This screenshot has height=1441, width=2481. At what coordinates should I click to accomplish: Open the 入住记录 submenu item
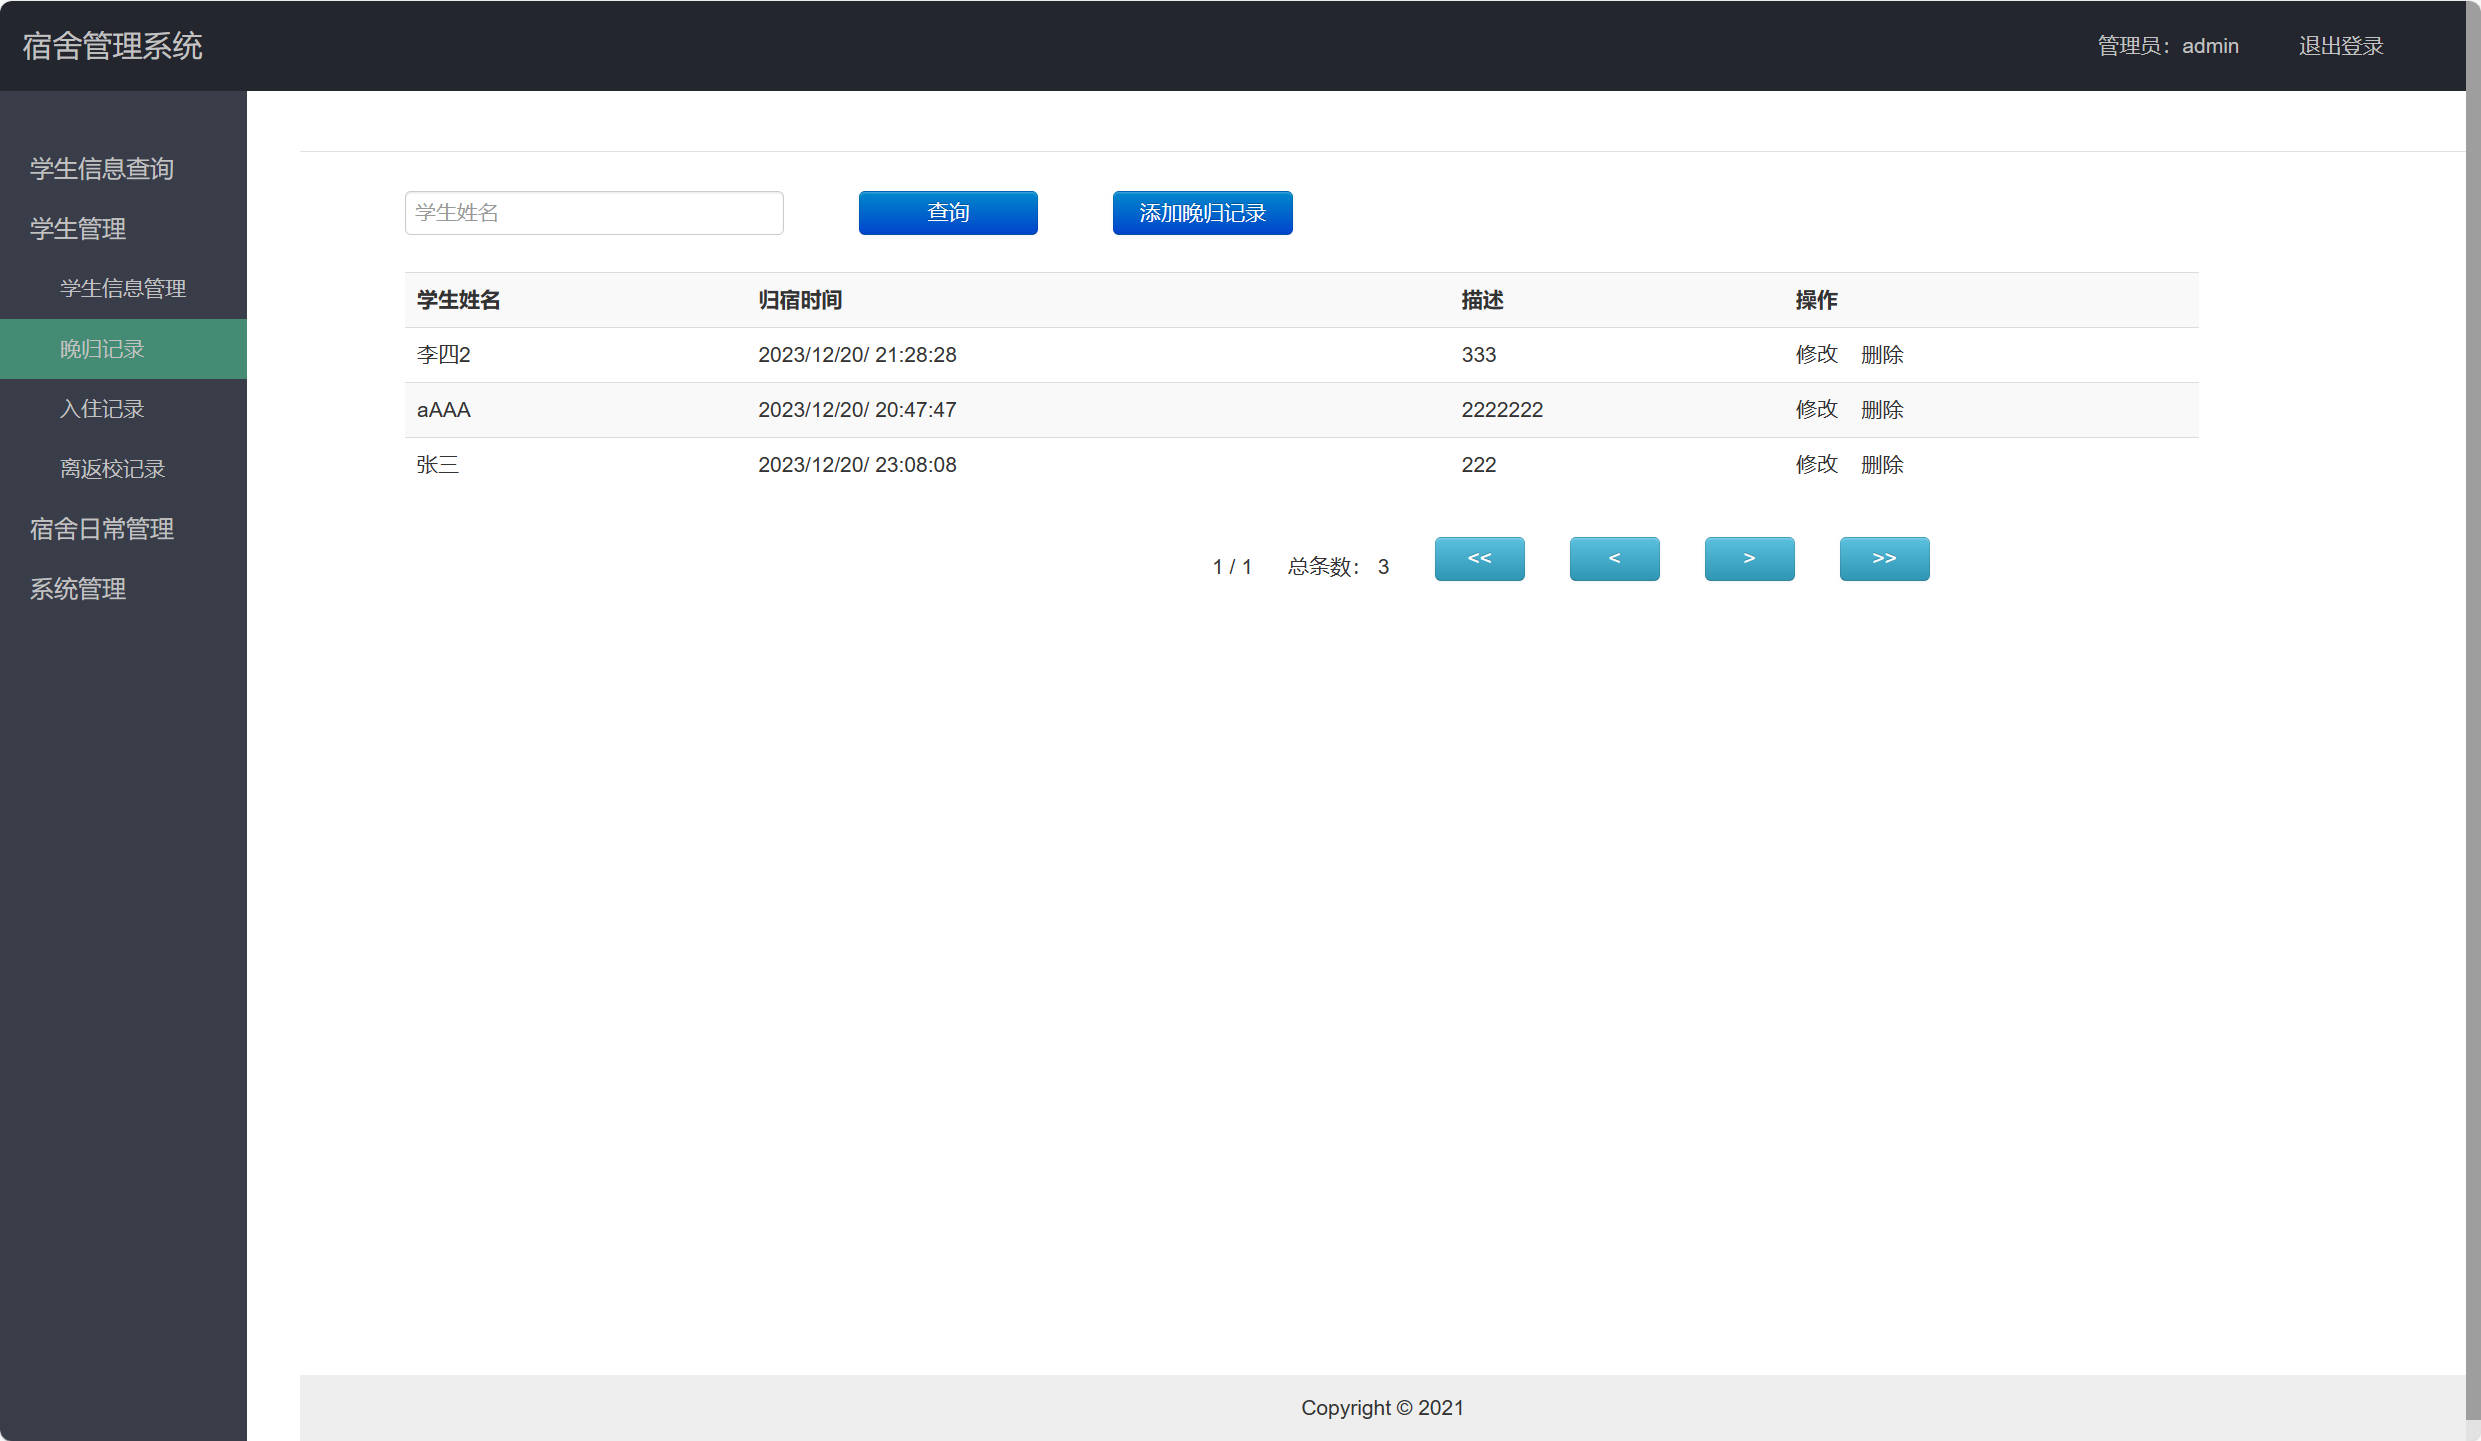(x=102, y=409)
